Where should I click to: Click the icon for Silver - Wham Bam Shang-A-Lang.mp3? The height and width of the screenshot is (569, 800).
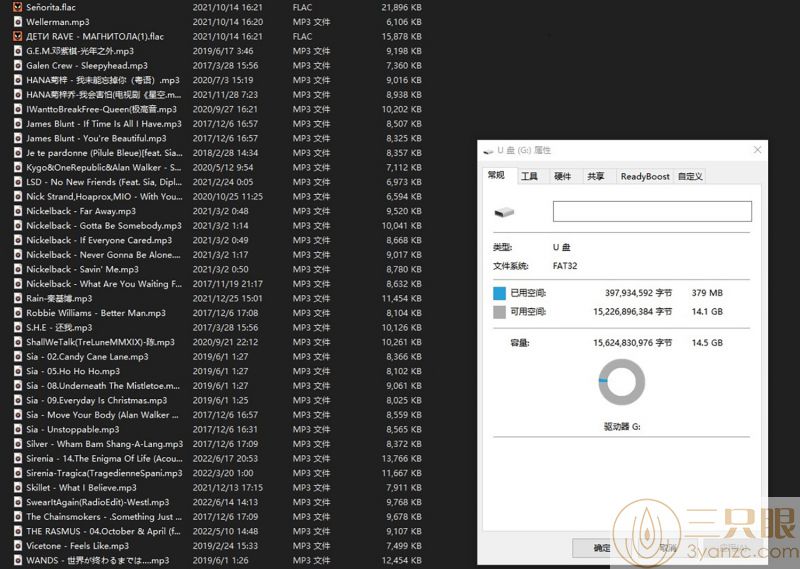pos(18,443)
